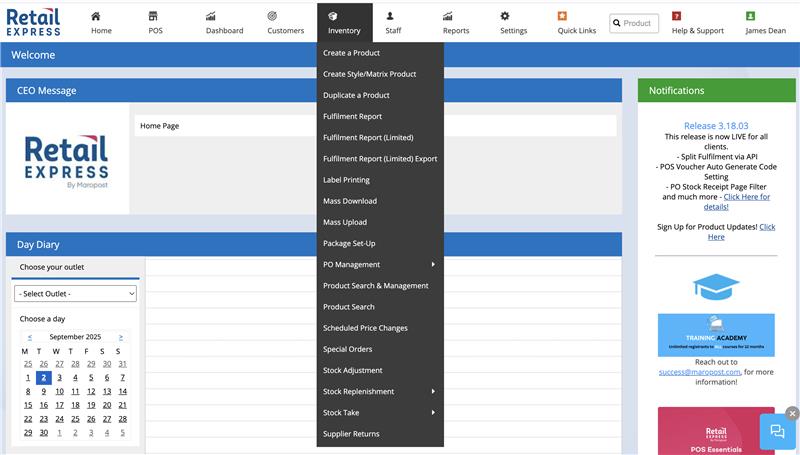The width and height of the screenshot is (800, 455).
Task: Open Product Search & Management
Action: [x=376, y=286]
